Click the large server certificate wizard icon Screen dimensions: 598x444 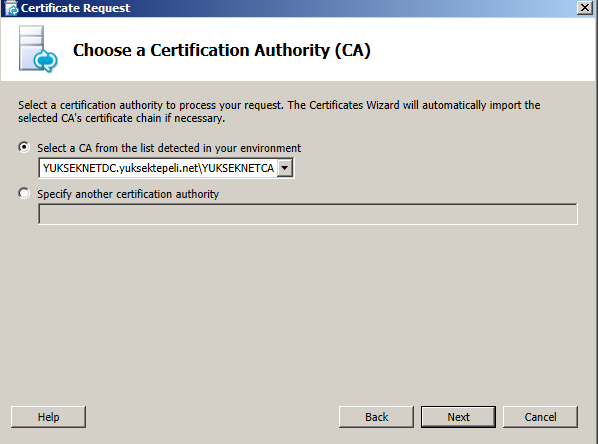38,49
